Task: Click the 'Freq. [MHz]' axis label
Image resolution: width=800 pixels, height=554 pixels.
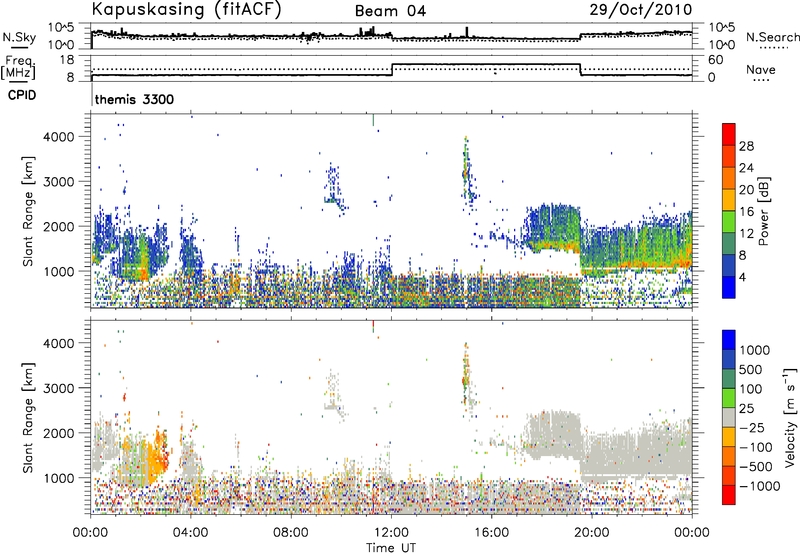Action: click(x=19, y=67)
